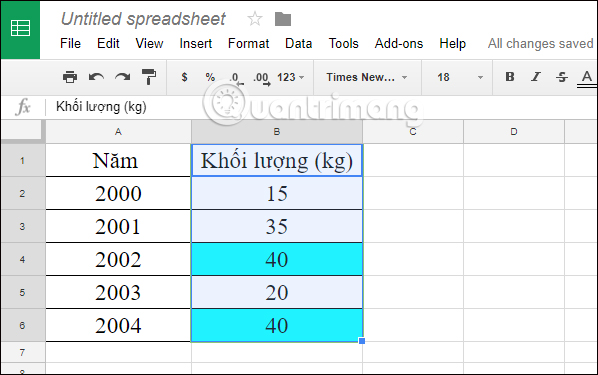The image size is (598, 375).
Task: Select row 2 header
Action: coord(23,193)
